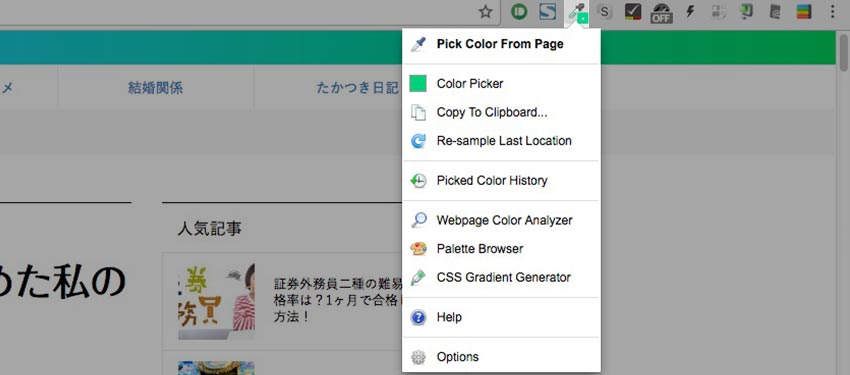This screenshot has height=375, width=850.
Task: Go to the 結婚関係 navigation link
Action: [x=156, y=88]
